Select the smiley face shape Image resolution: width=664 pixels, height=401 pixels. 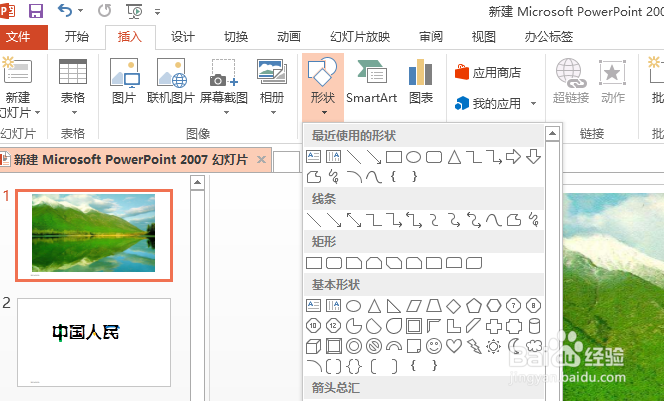pyautogui.click(x=434, y=346)
